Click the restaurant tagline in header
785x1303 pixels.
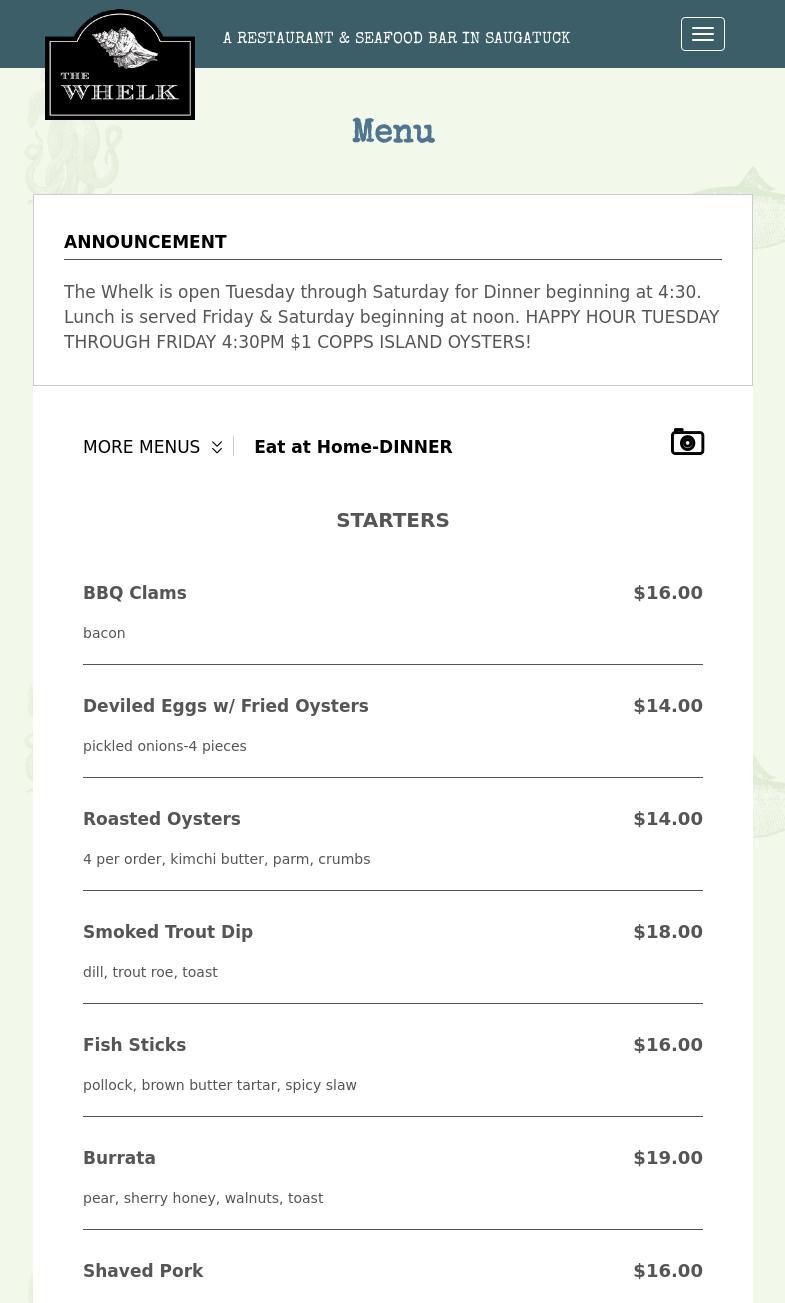[396, 39]
